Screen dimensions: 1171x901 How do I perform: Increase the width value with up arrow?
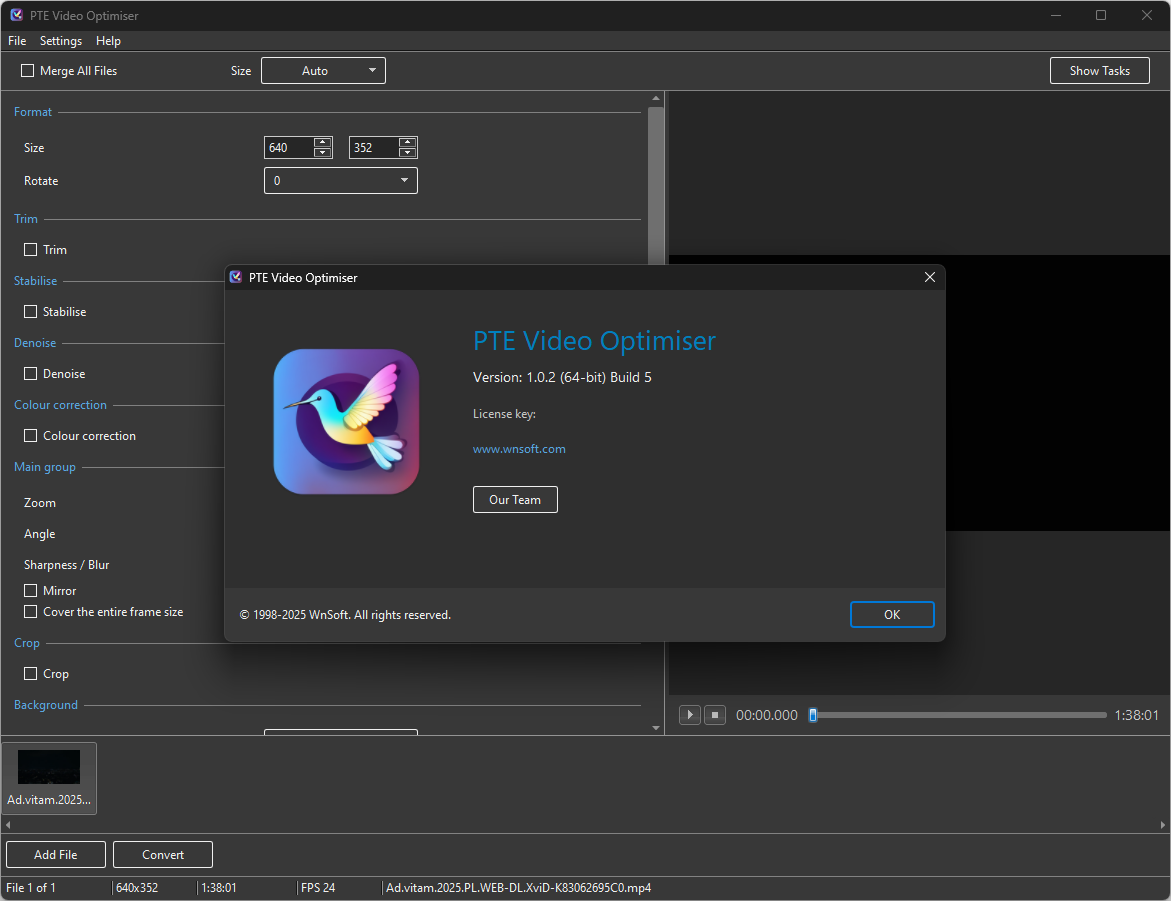323,142
